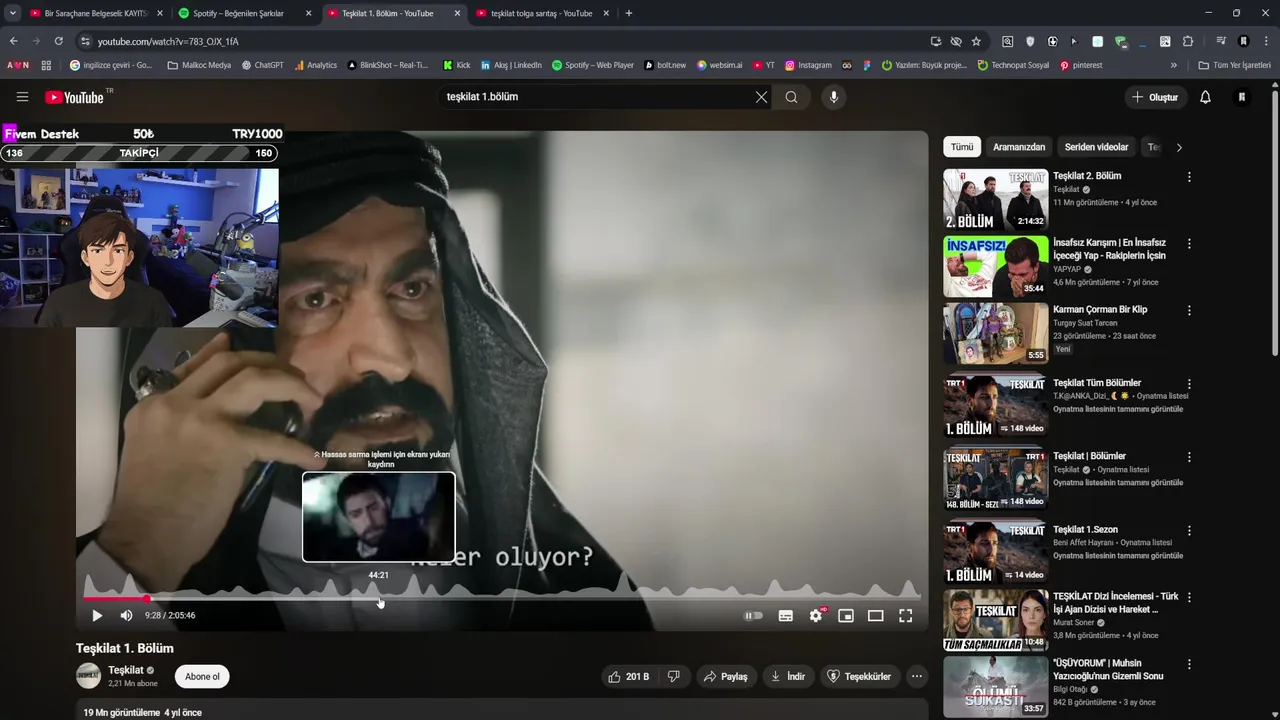Mute the video volume speaker icon
This screenshot has width=1280, height=720.
(x=126, y=616)
